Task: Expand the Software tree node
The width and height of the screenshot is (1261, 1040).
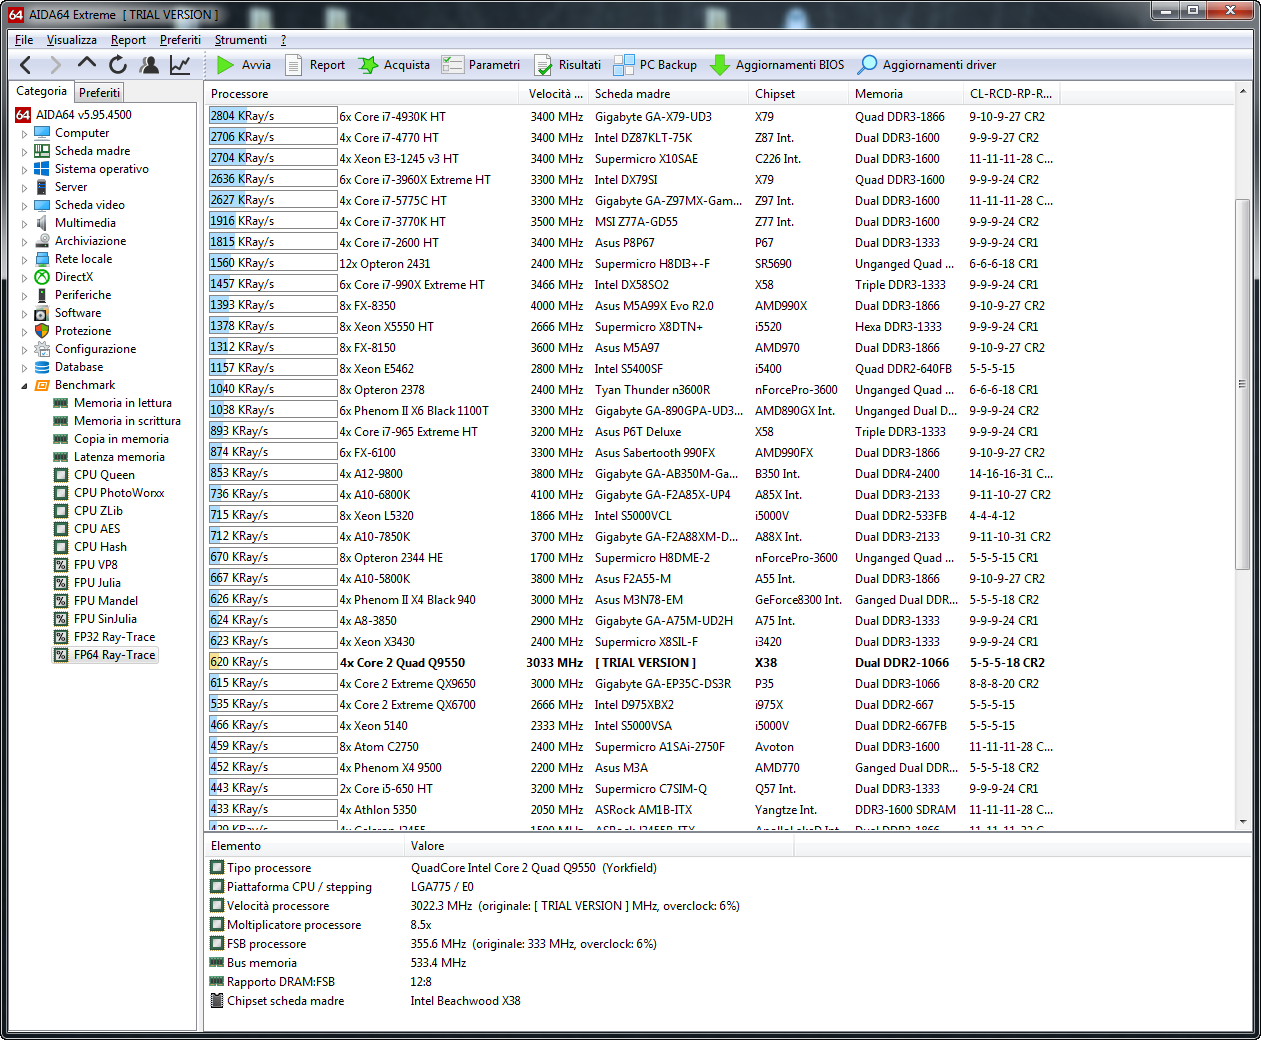Action: point(24,313)
